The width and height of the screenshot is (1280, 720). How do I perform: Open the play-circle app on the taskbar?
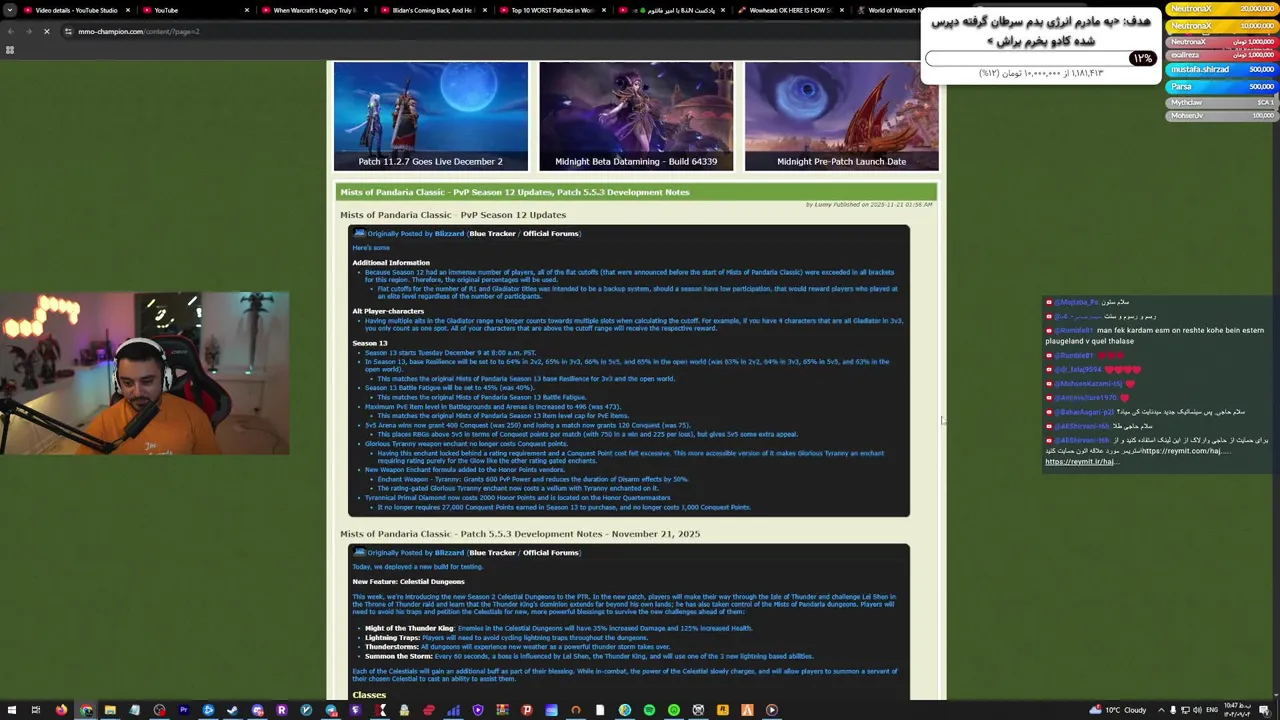[772, 710]
